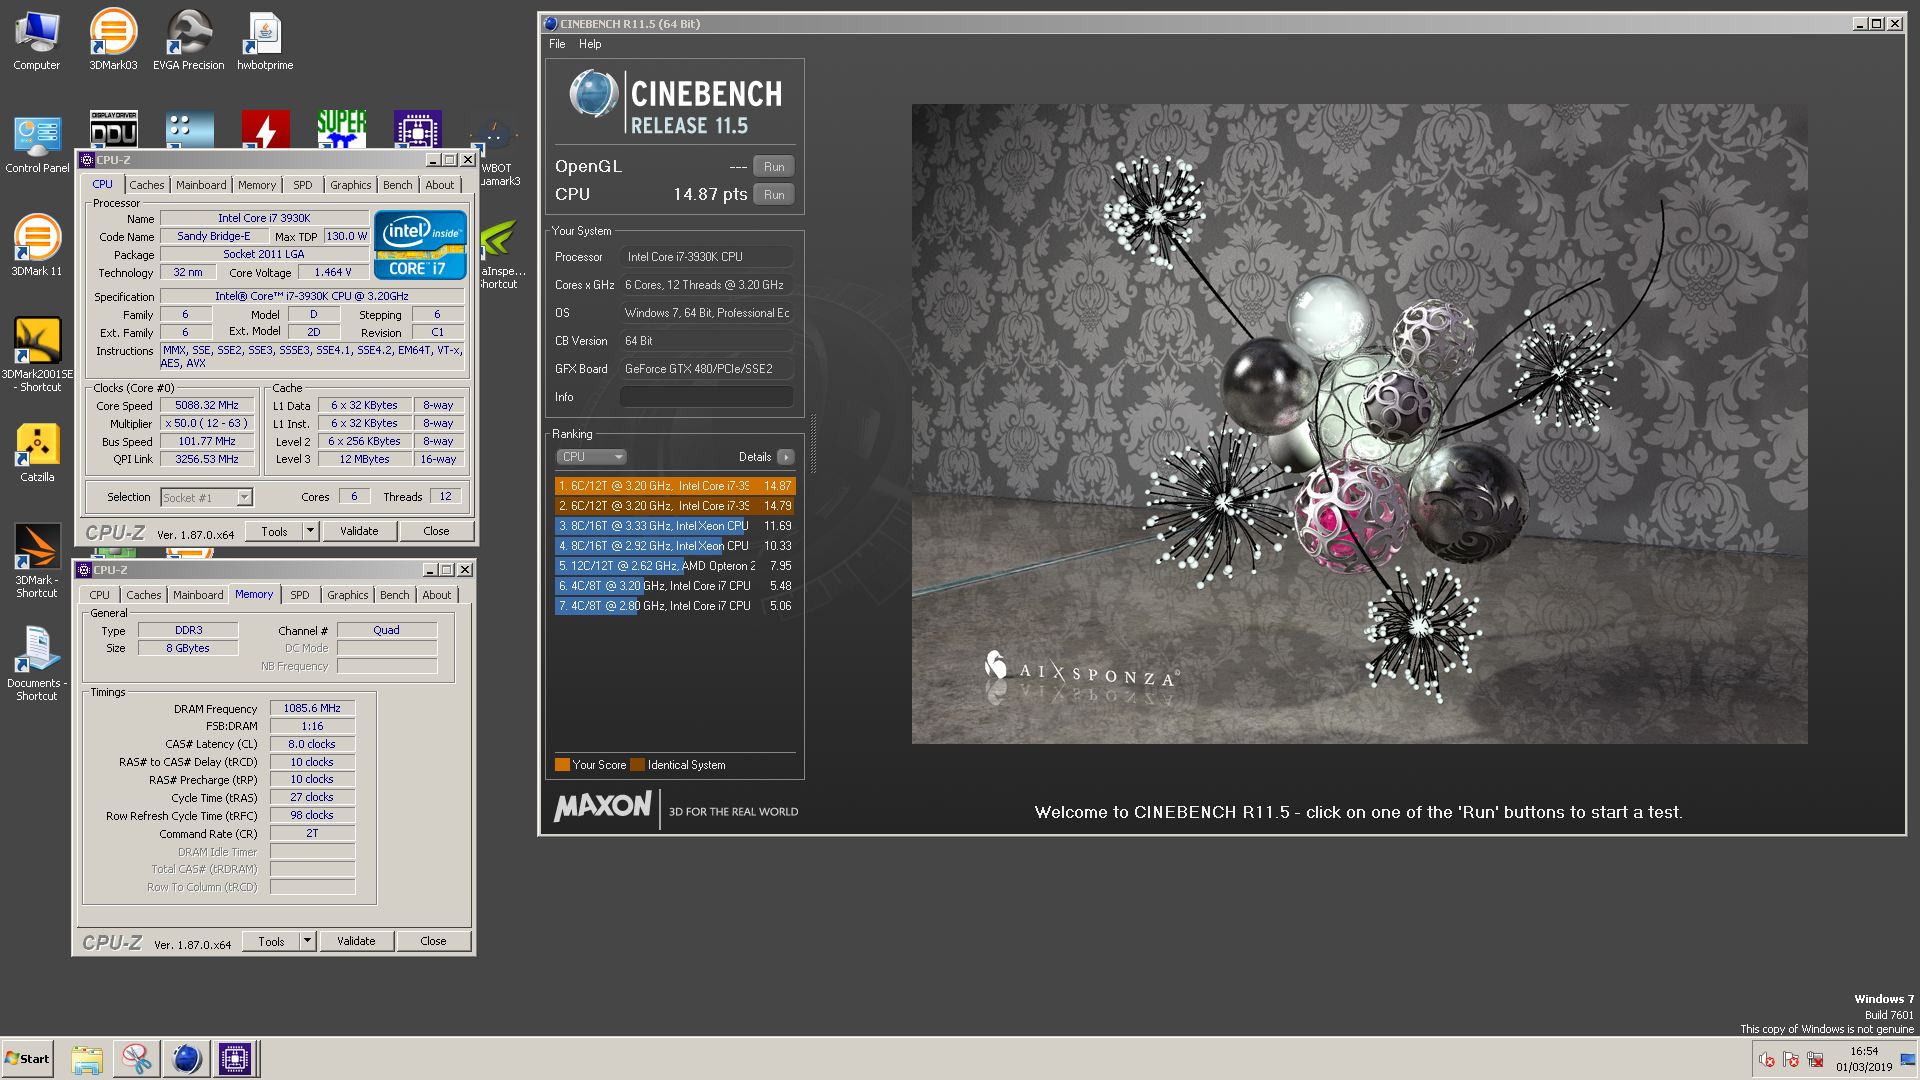Click Processor field Intel Core i7-3930K CPU
1920x1080 pixels.
[707, 257]
